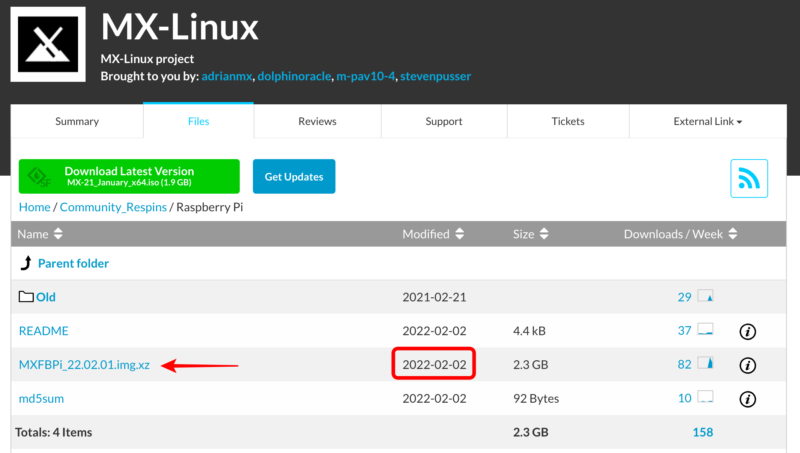This screenshot has height=453, width=800.
Task: Click the Old folder icon
Action: coord(26,296)
